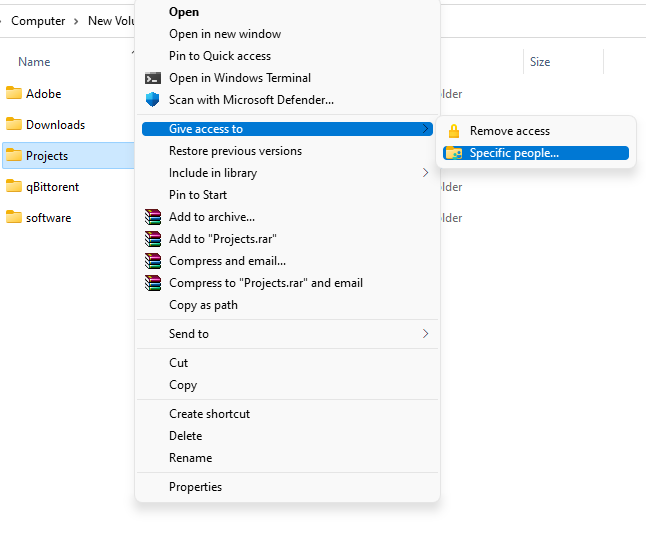The height and width of the screenshot is (548, 646).
Task: Click the Specific people share icon
Action: (x=454, y=153)
